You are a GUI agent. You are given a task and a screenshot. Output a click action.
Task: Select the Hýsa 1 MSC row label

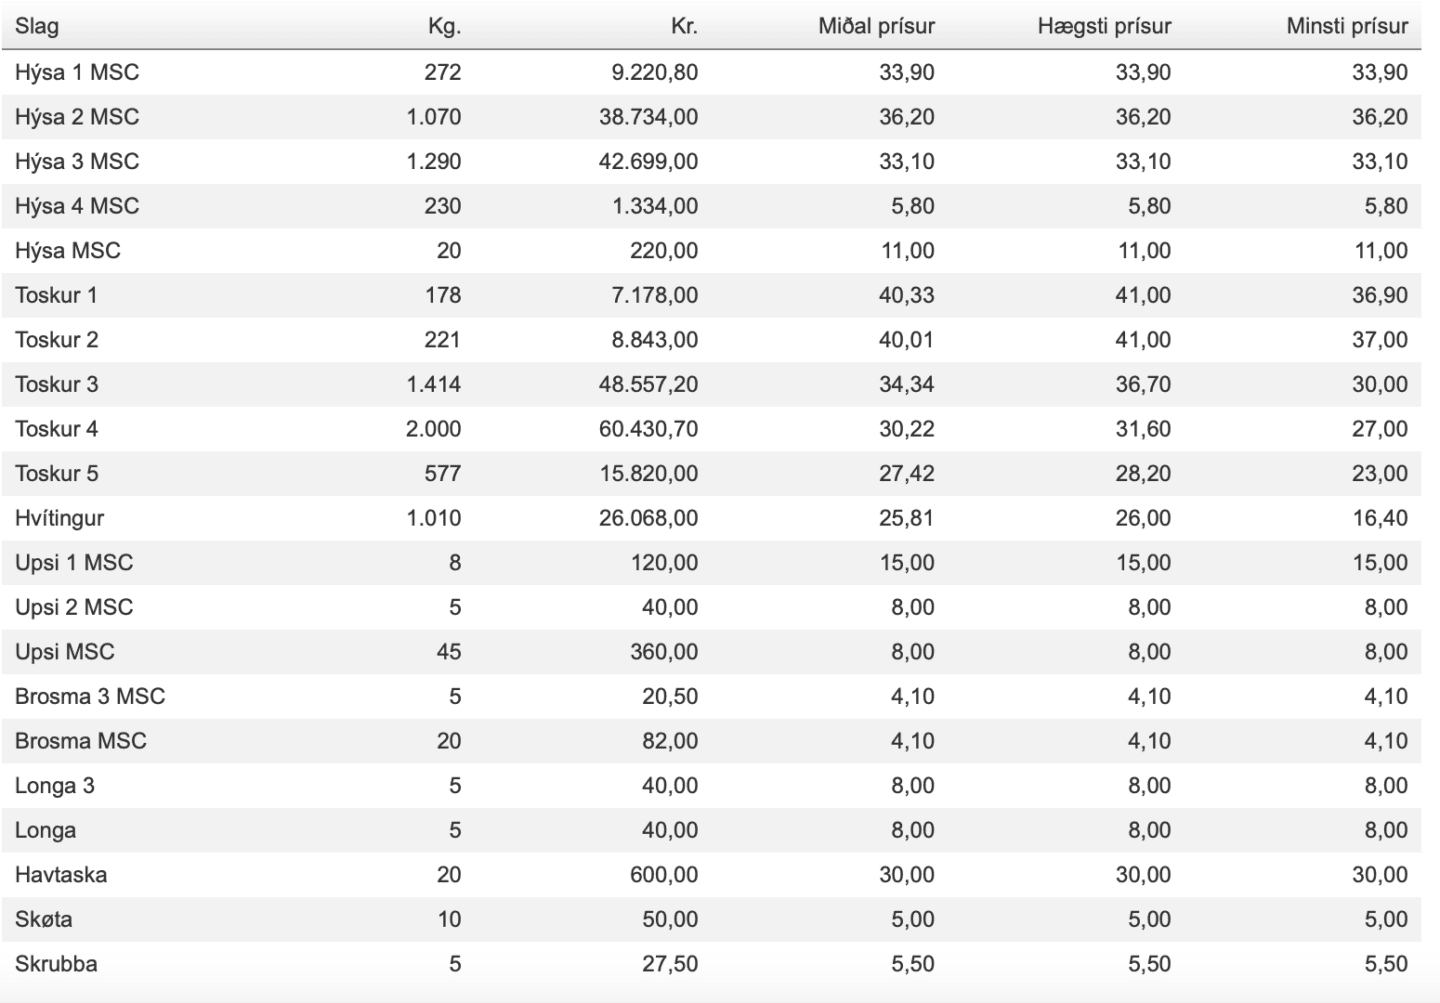pyautogui.click(x=77, y=72)
